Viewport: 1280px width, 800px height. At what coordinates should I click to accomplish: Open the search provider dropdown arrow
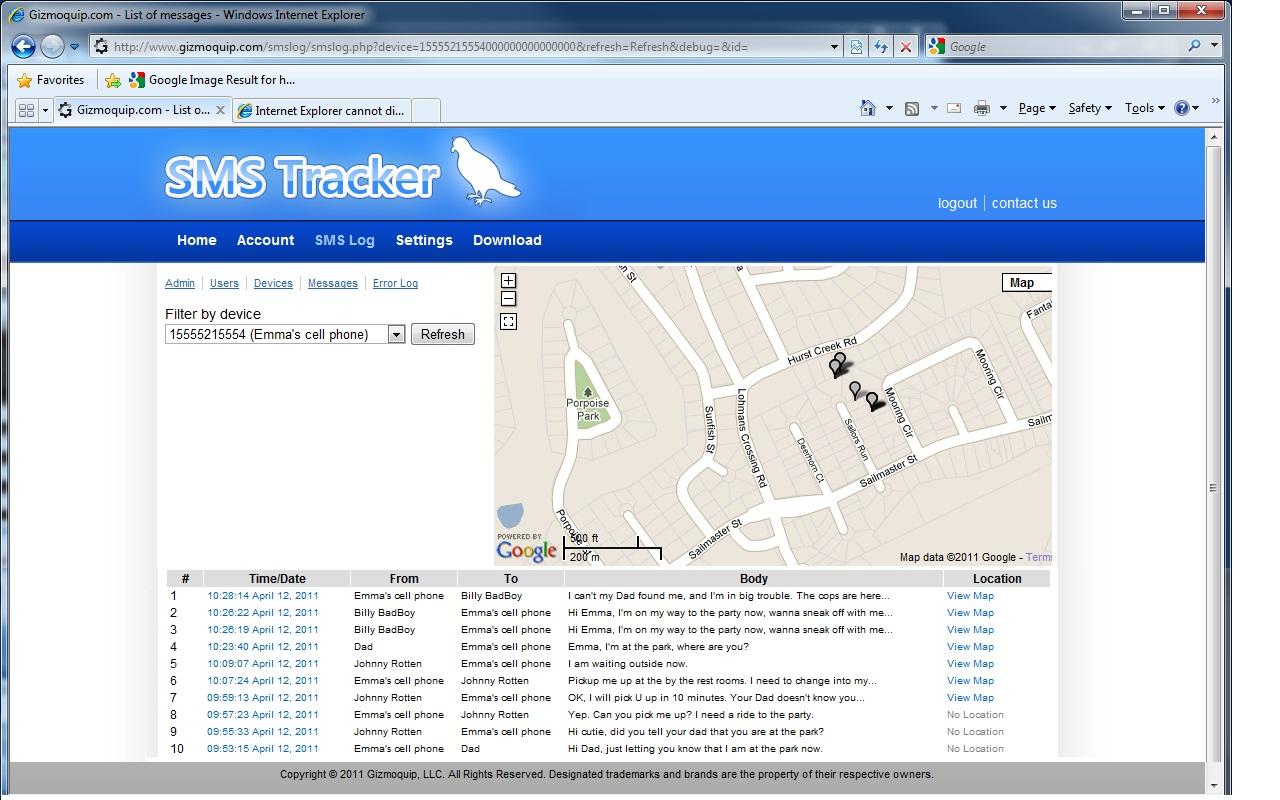tap(1215, 46)
